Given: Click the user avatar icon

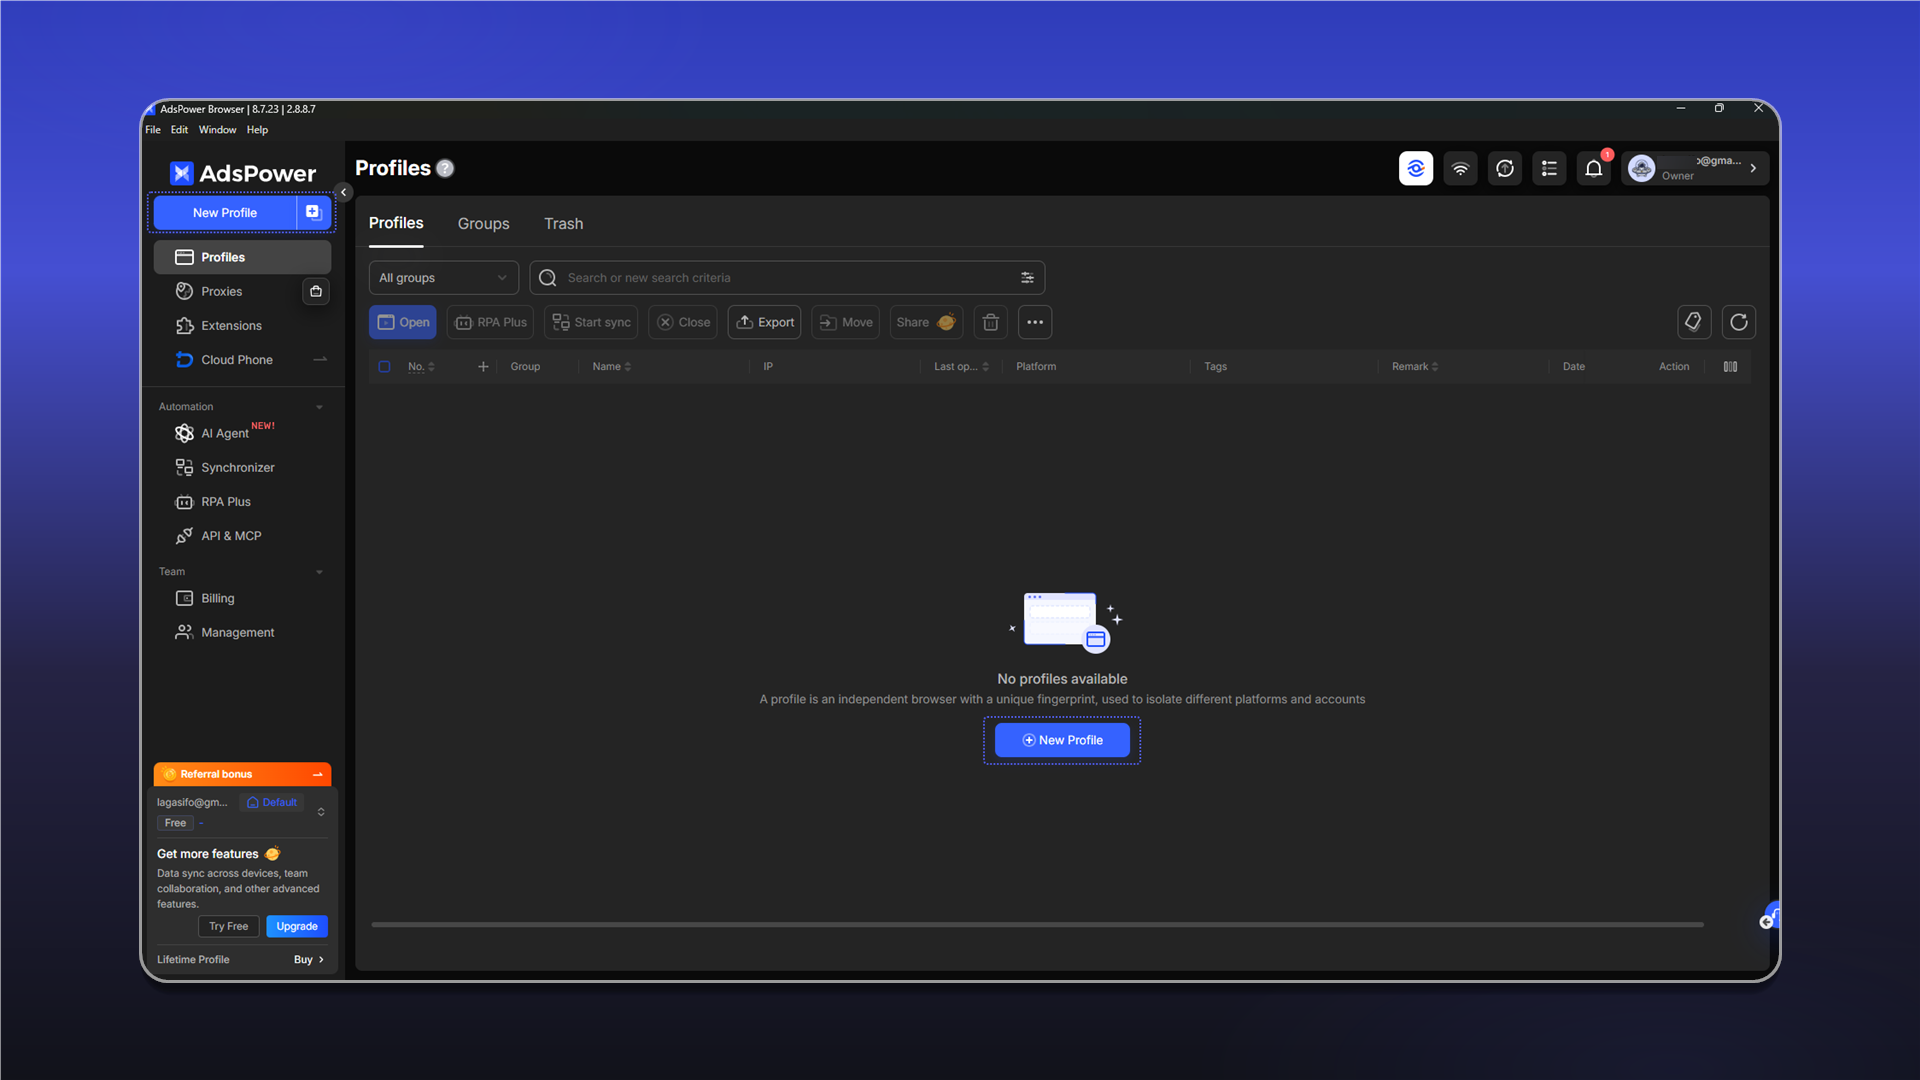Looking at the screenshot, I should (x=1641, y=168).
